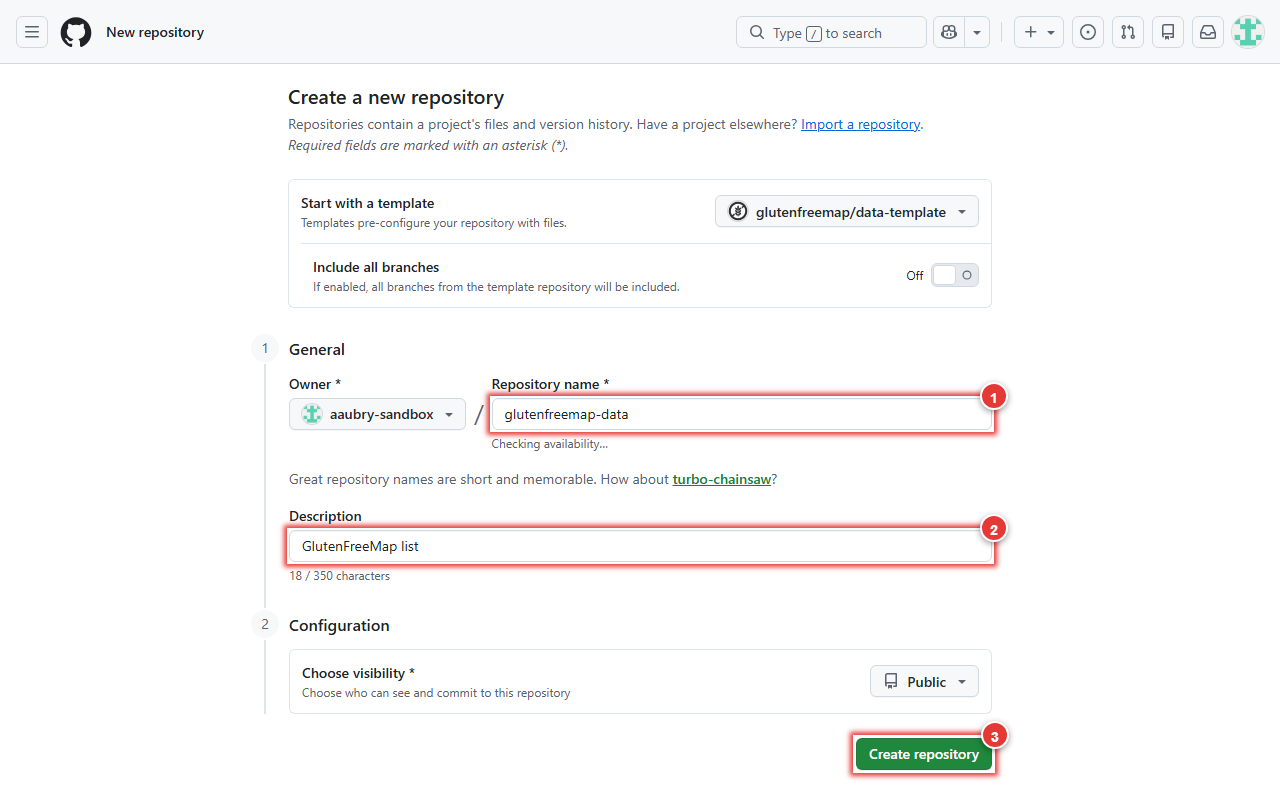Open glutenfreemap/data-template template dropdown
This screenshot has width=1280, height=800.
coord(847,212)
